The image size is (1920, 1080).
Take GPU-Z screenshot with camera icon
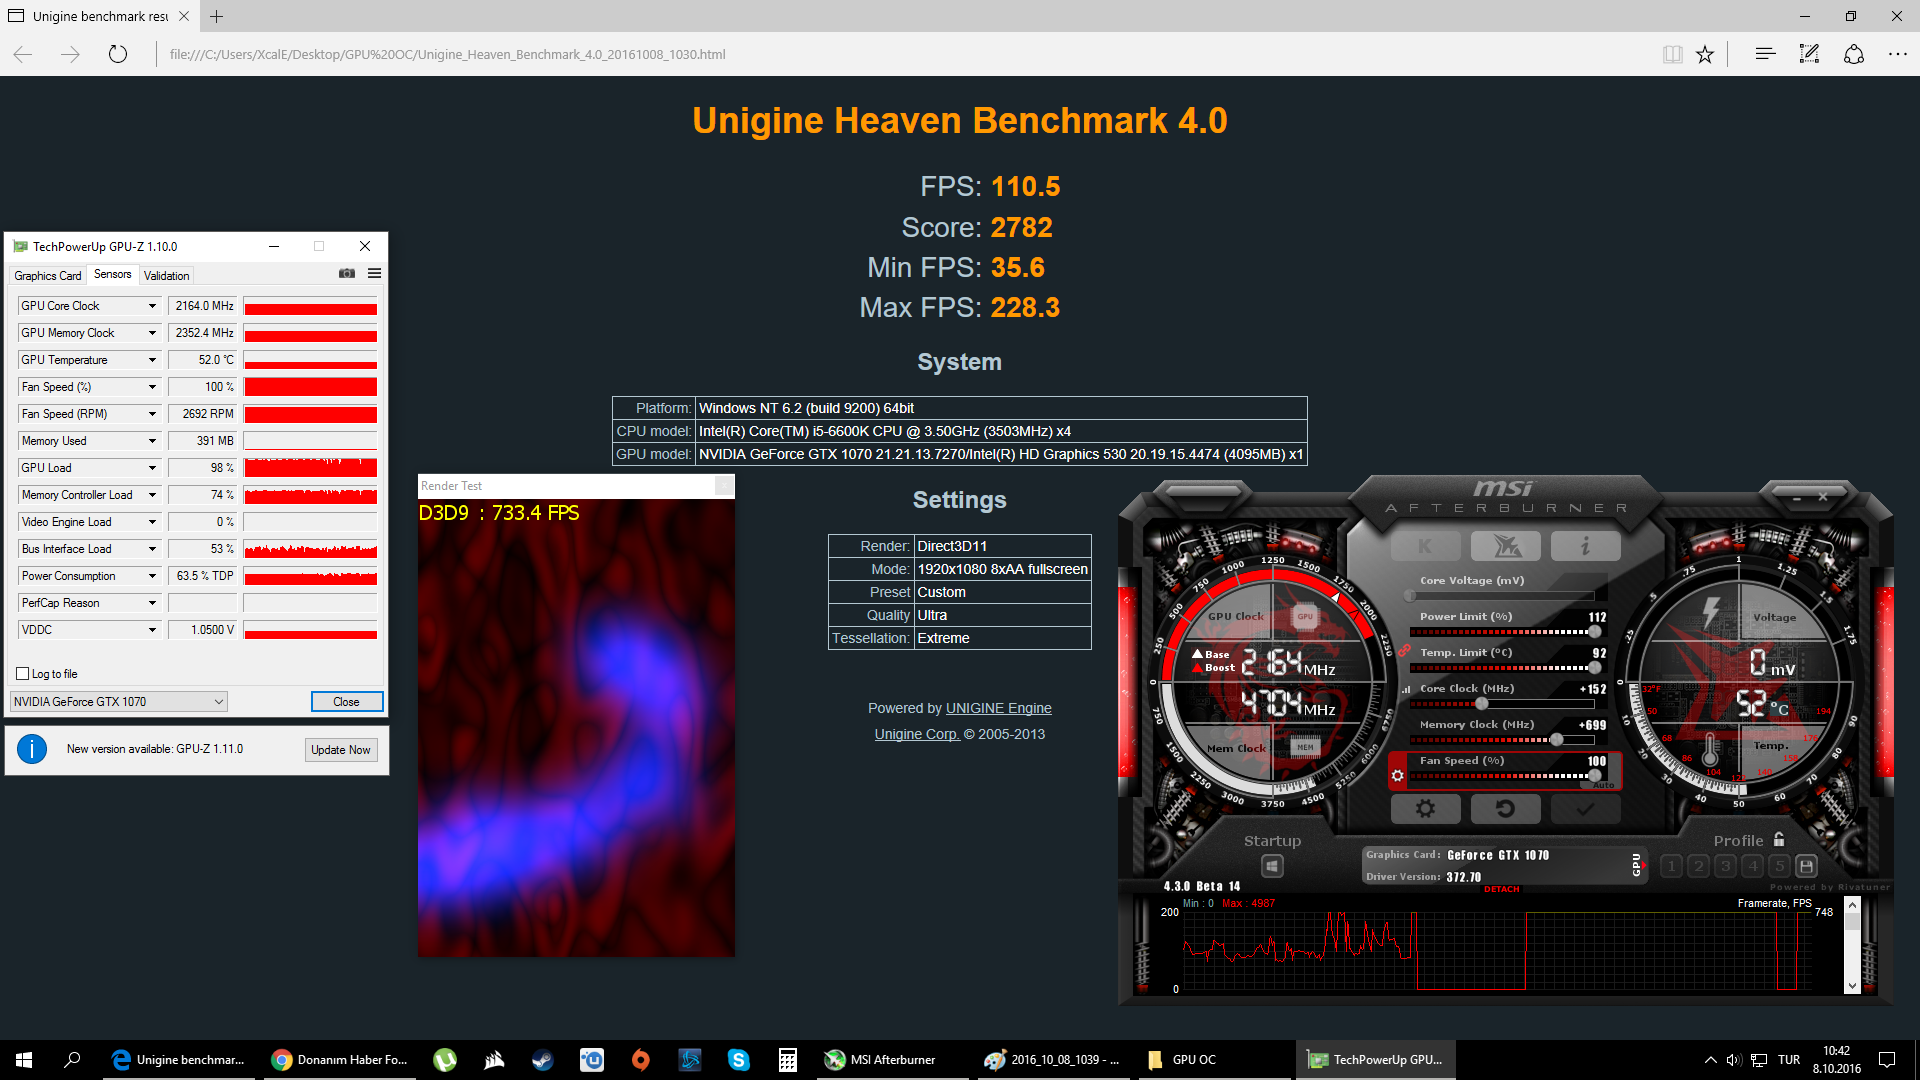(x=347, y=274)
